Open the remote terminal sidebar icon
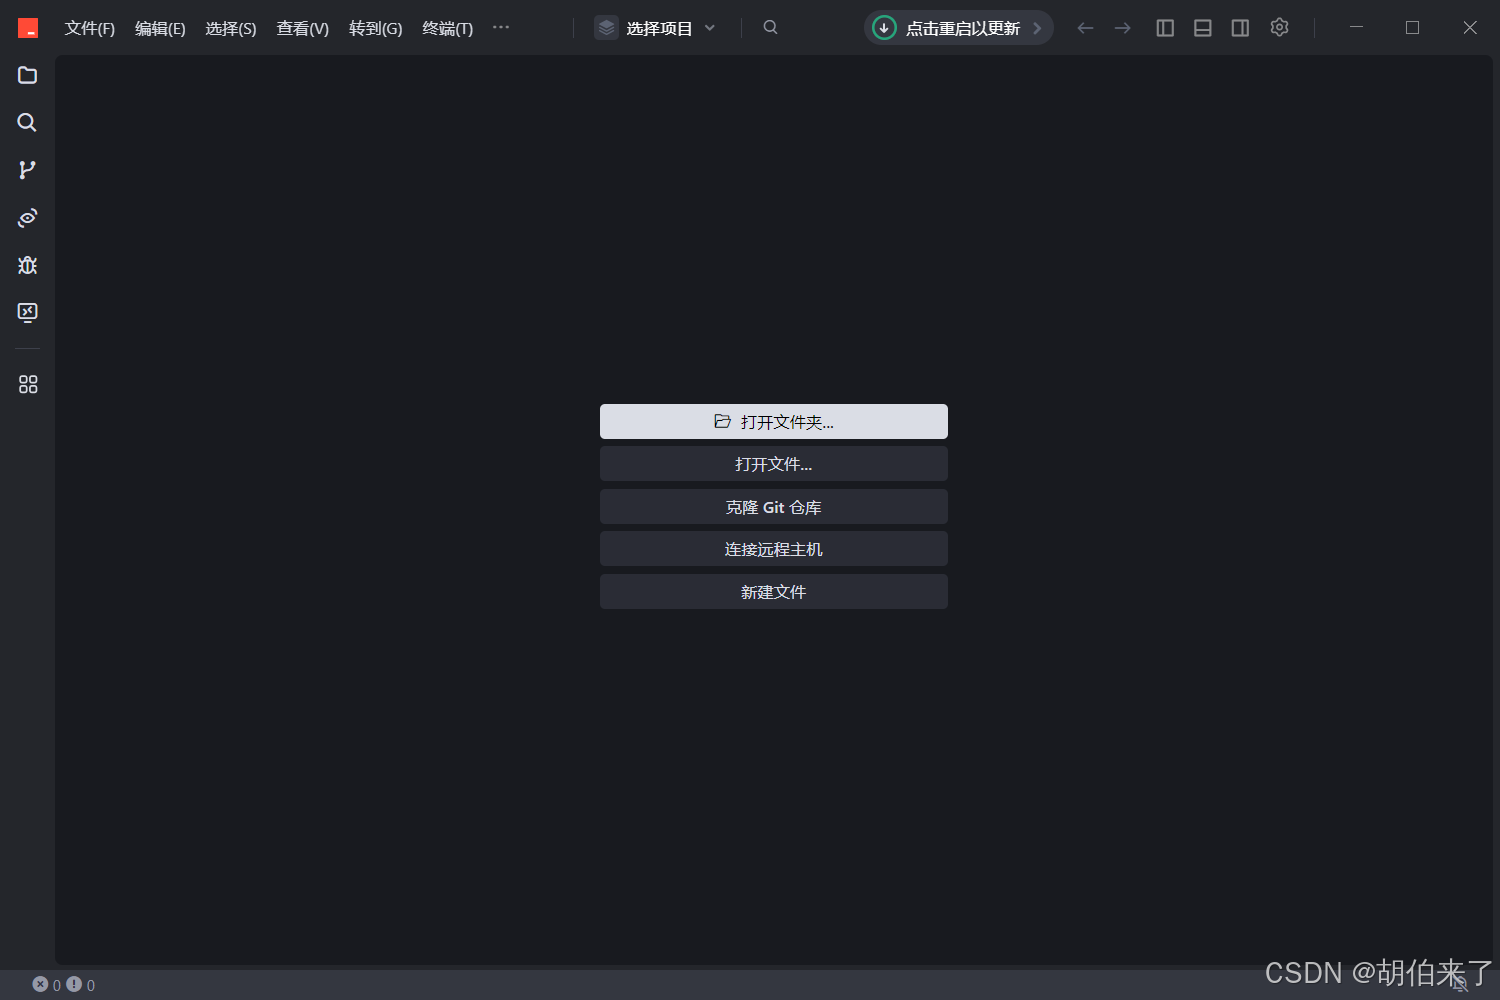Viewport: 1500px width, 1000px height. coord(27,312)
